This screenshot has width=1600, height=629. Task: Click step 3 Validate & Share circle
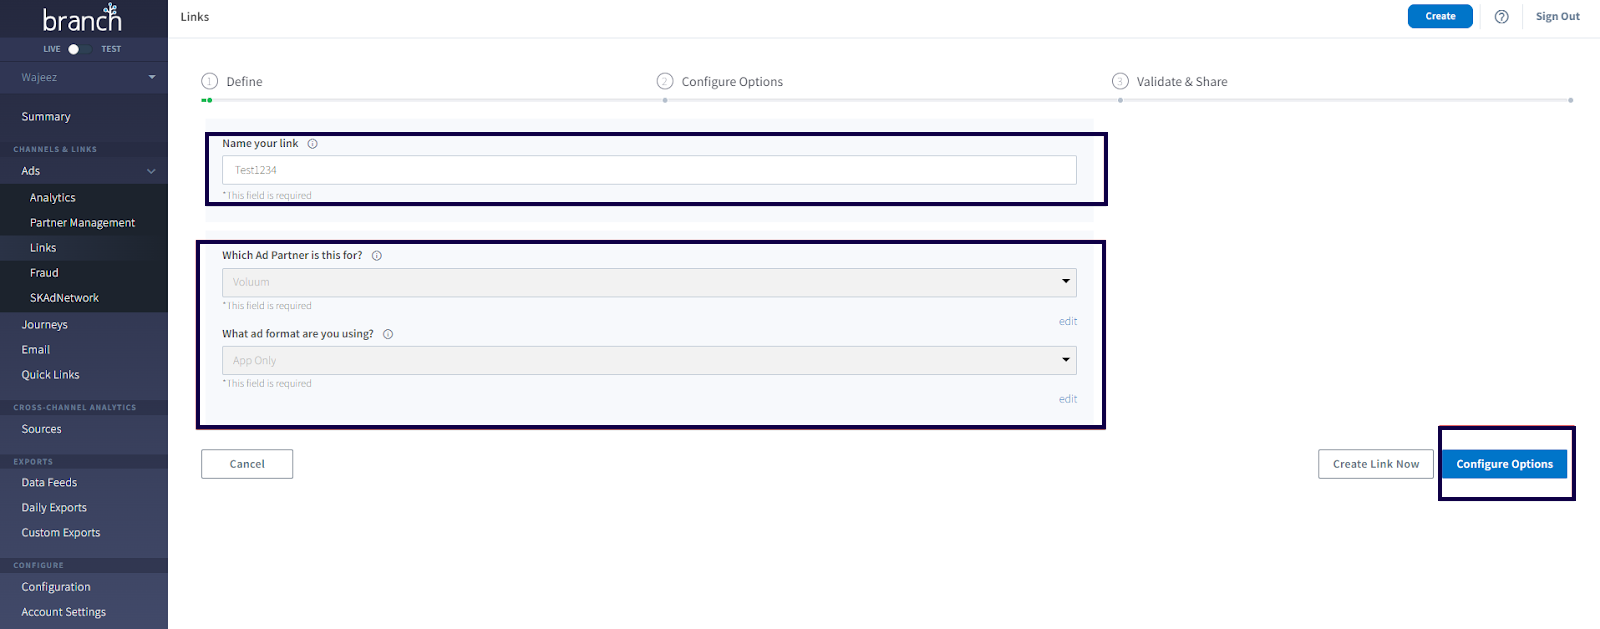(1120, 81)
